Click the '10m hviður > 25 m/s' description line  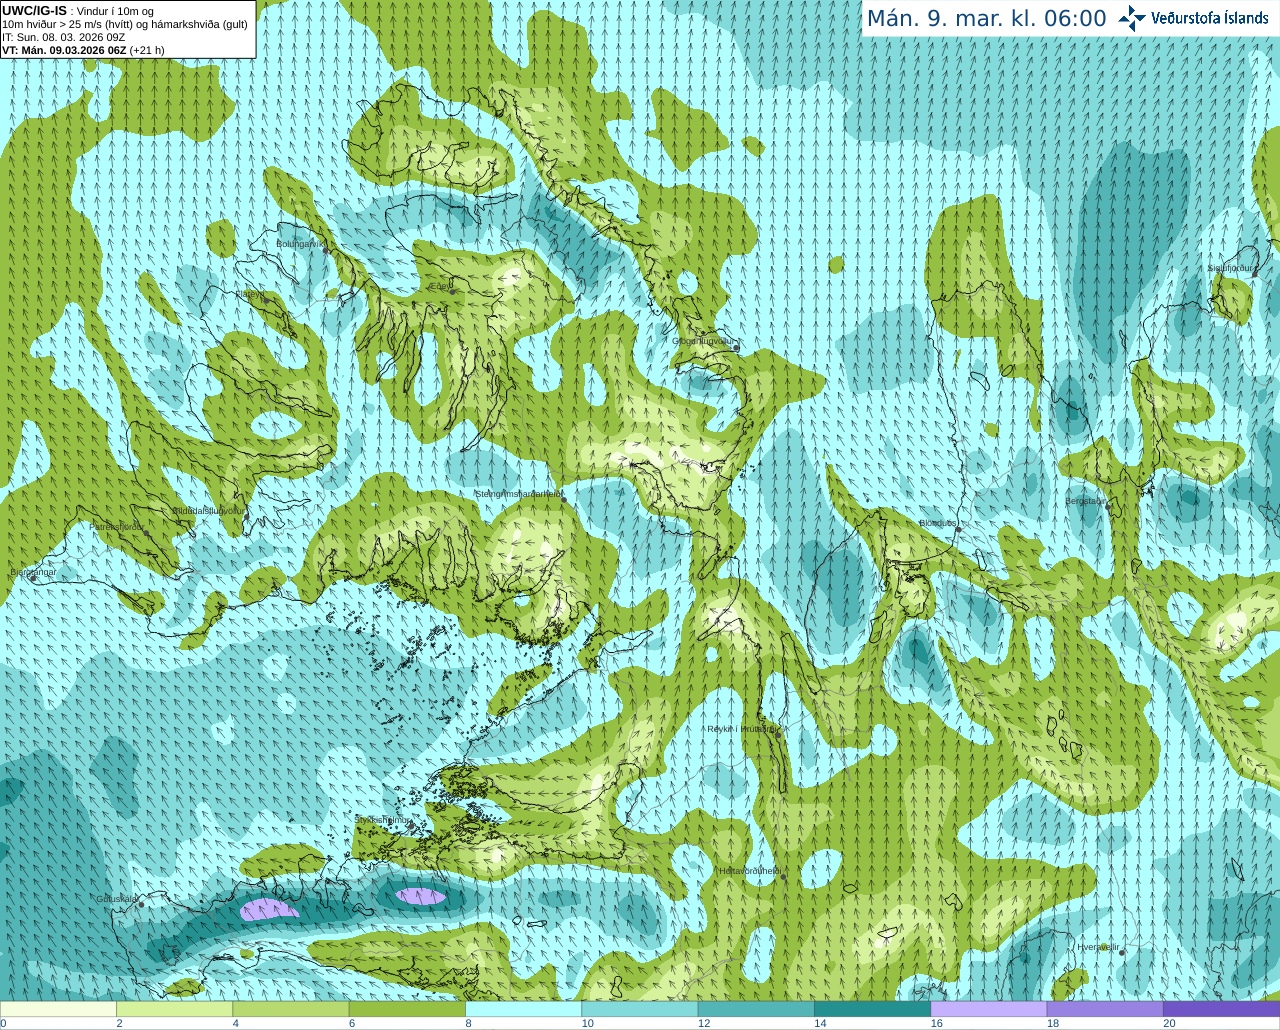click(124, 24)
